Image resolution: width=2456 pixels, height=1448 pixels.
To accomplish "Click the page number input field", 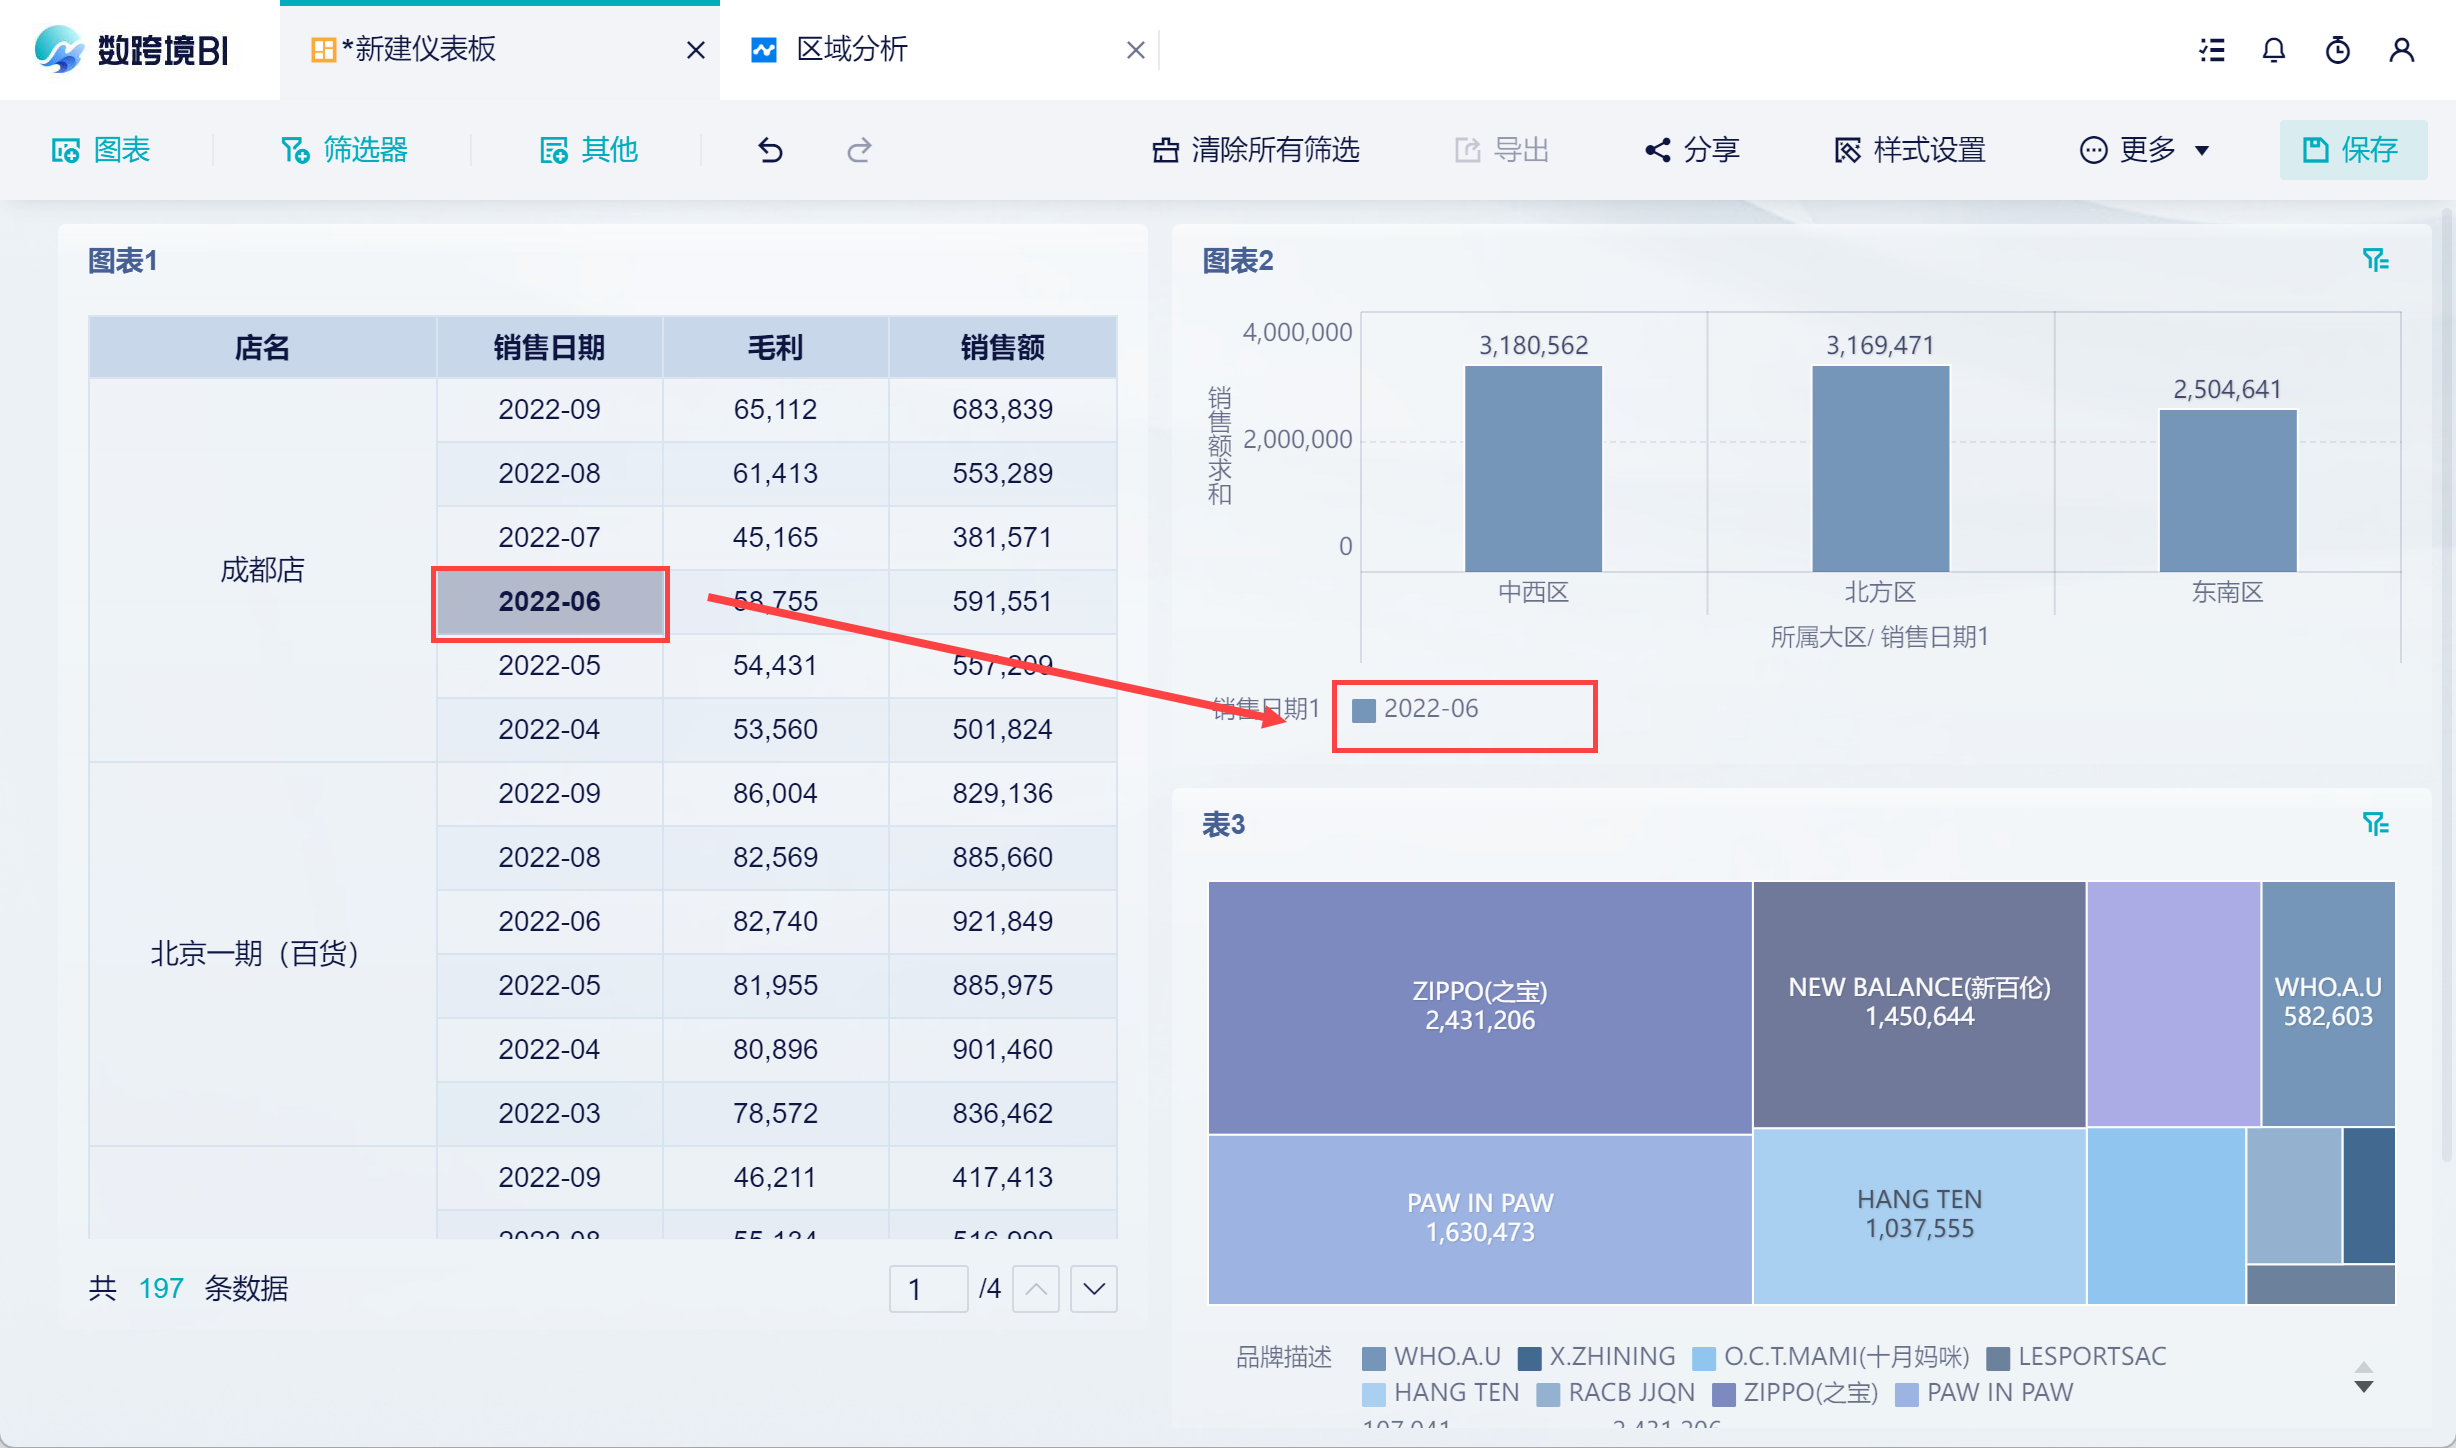I will pyautogui.click(x=927, y=1289).
